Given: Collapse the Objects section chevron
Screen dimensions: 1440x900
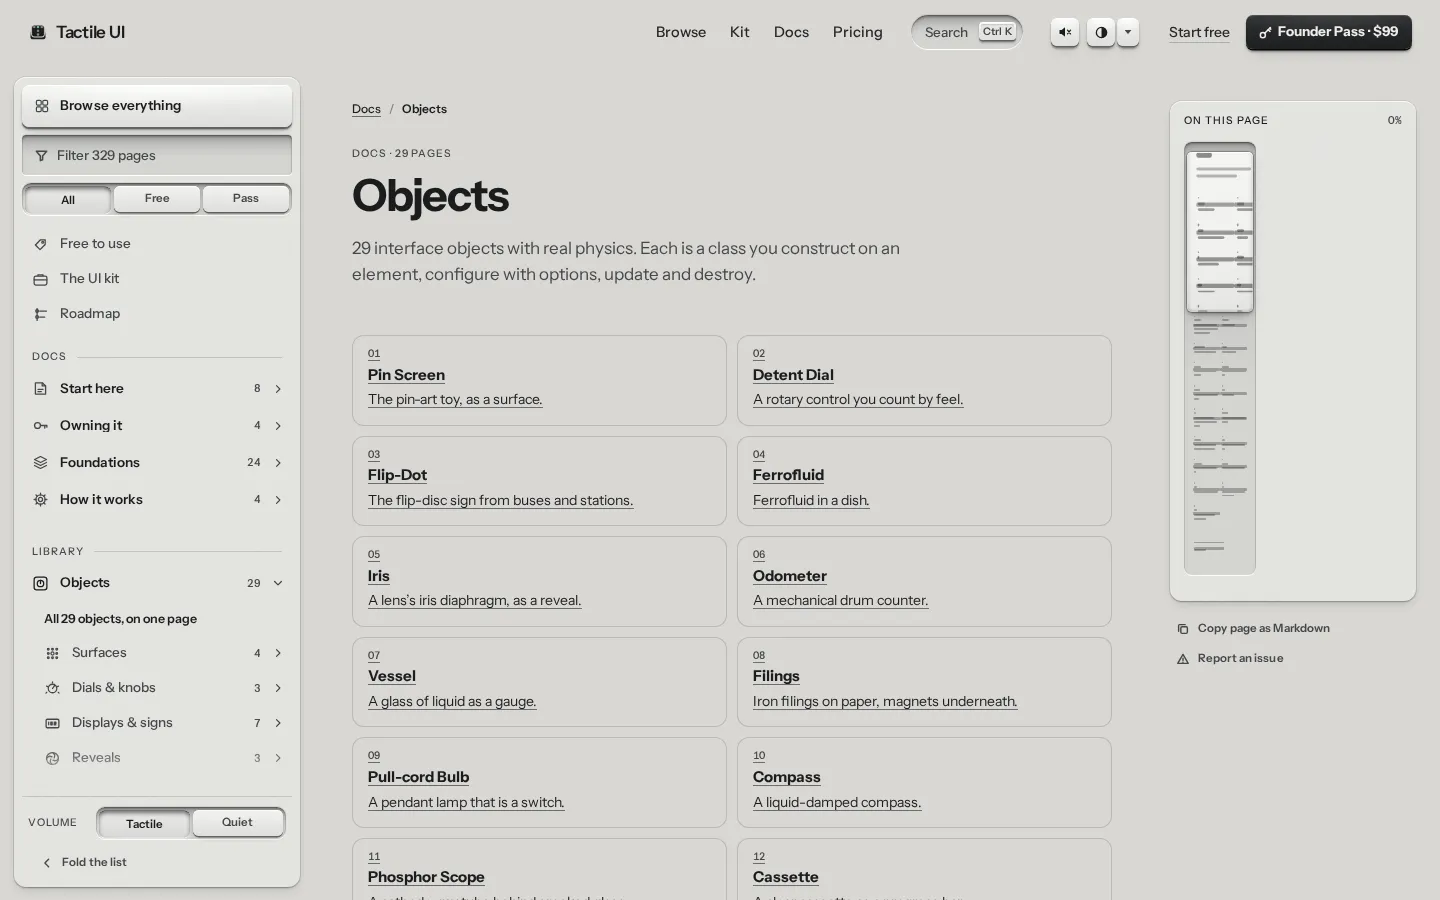Looking at the screenshot, I should click(278, 583).
